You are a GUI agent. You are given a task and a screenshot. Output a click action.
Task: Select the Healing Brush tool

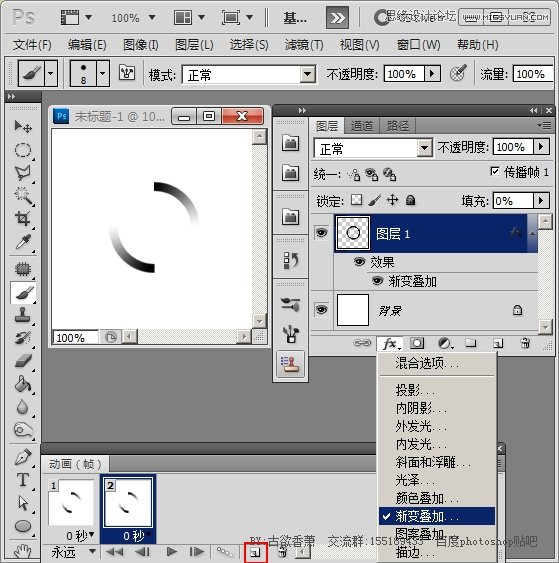(23, 269)
